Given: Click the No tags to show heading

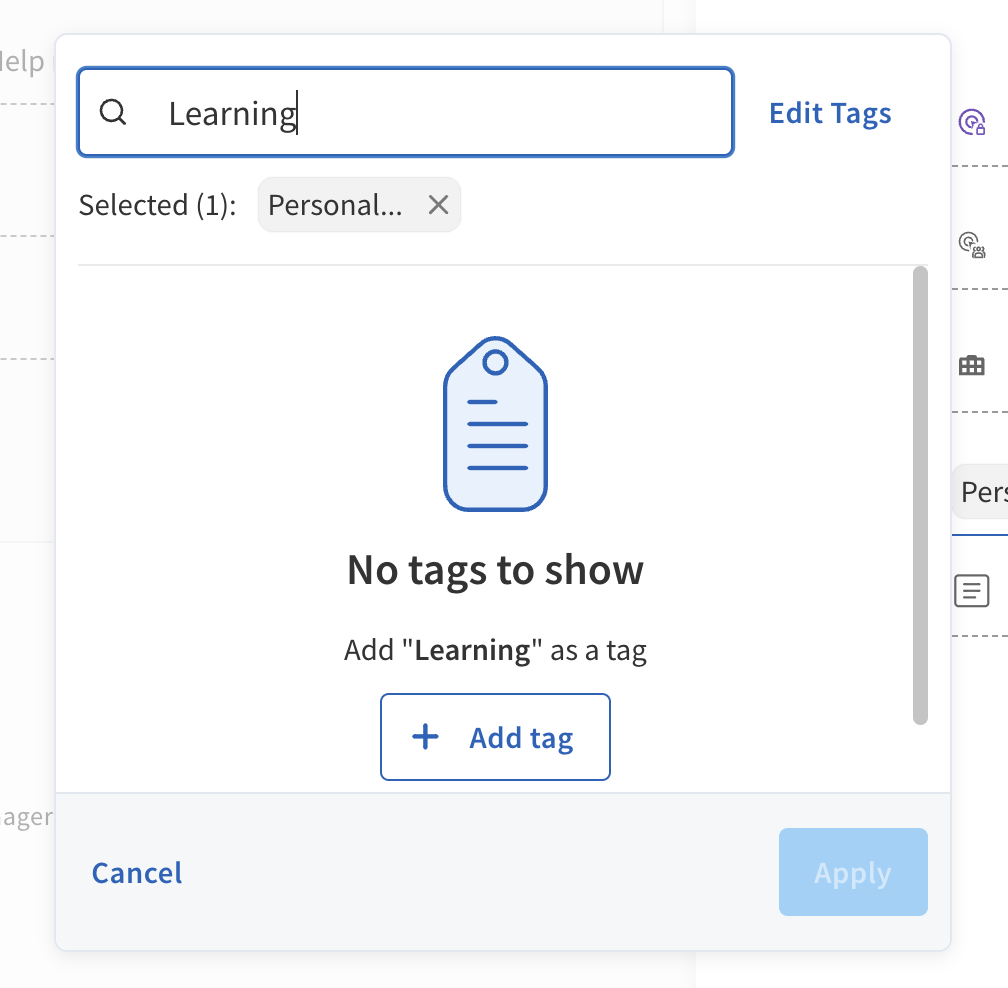Looking at the screenshot, I should (495, 570).
